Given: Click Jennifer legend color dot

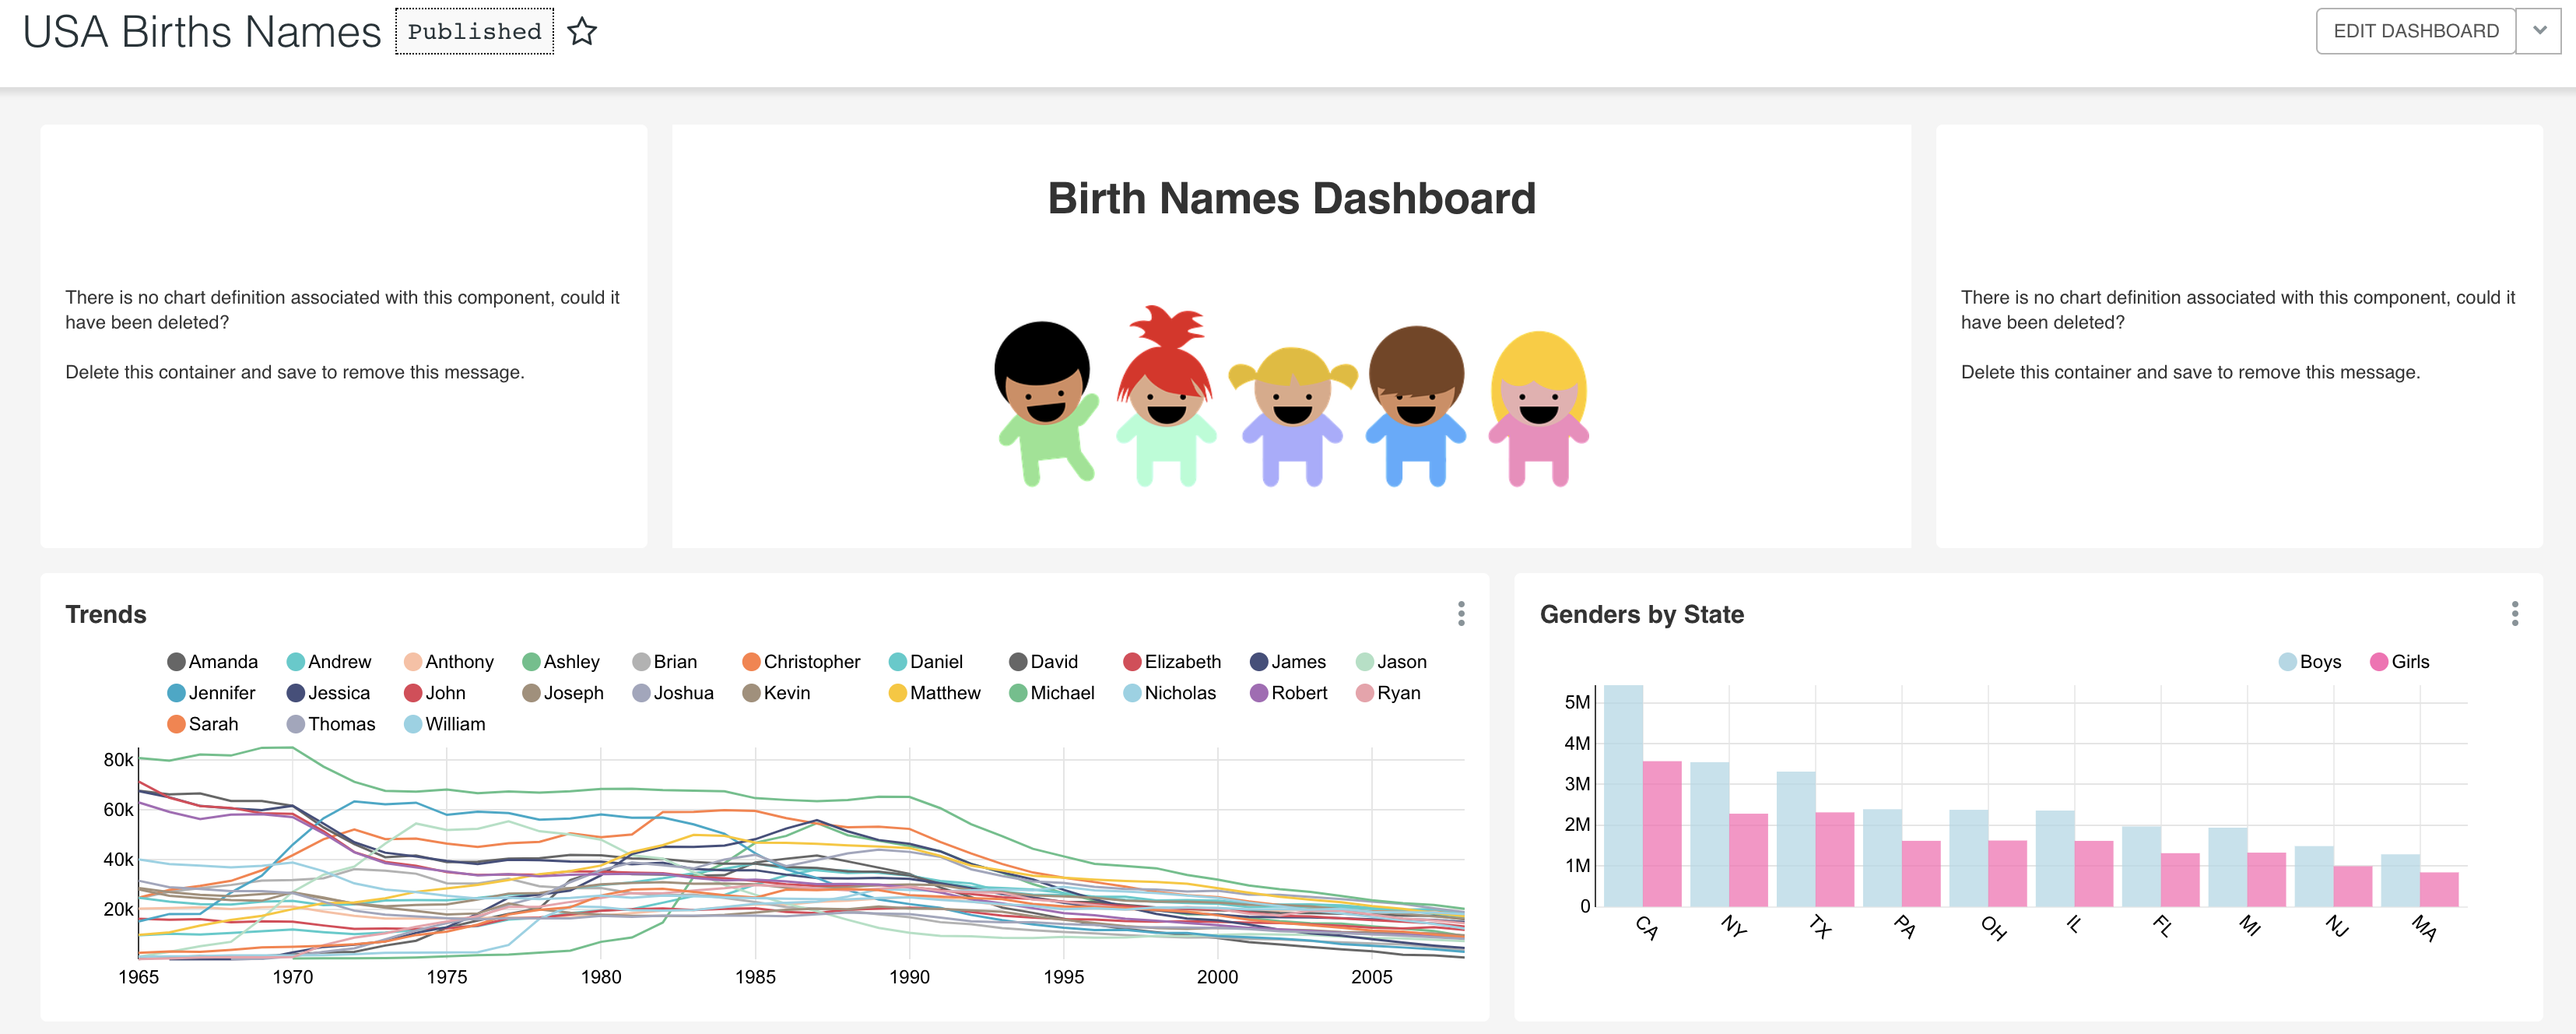Looking at the screenshot, I should coord(176,693).
